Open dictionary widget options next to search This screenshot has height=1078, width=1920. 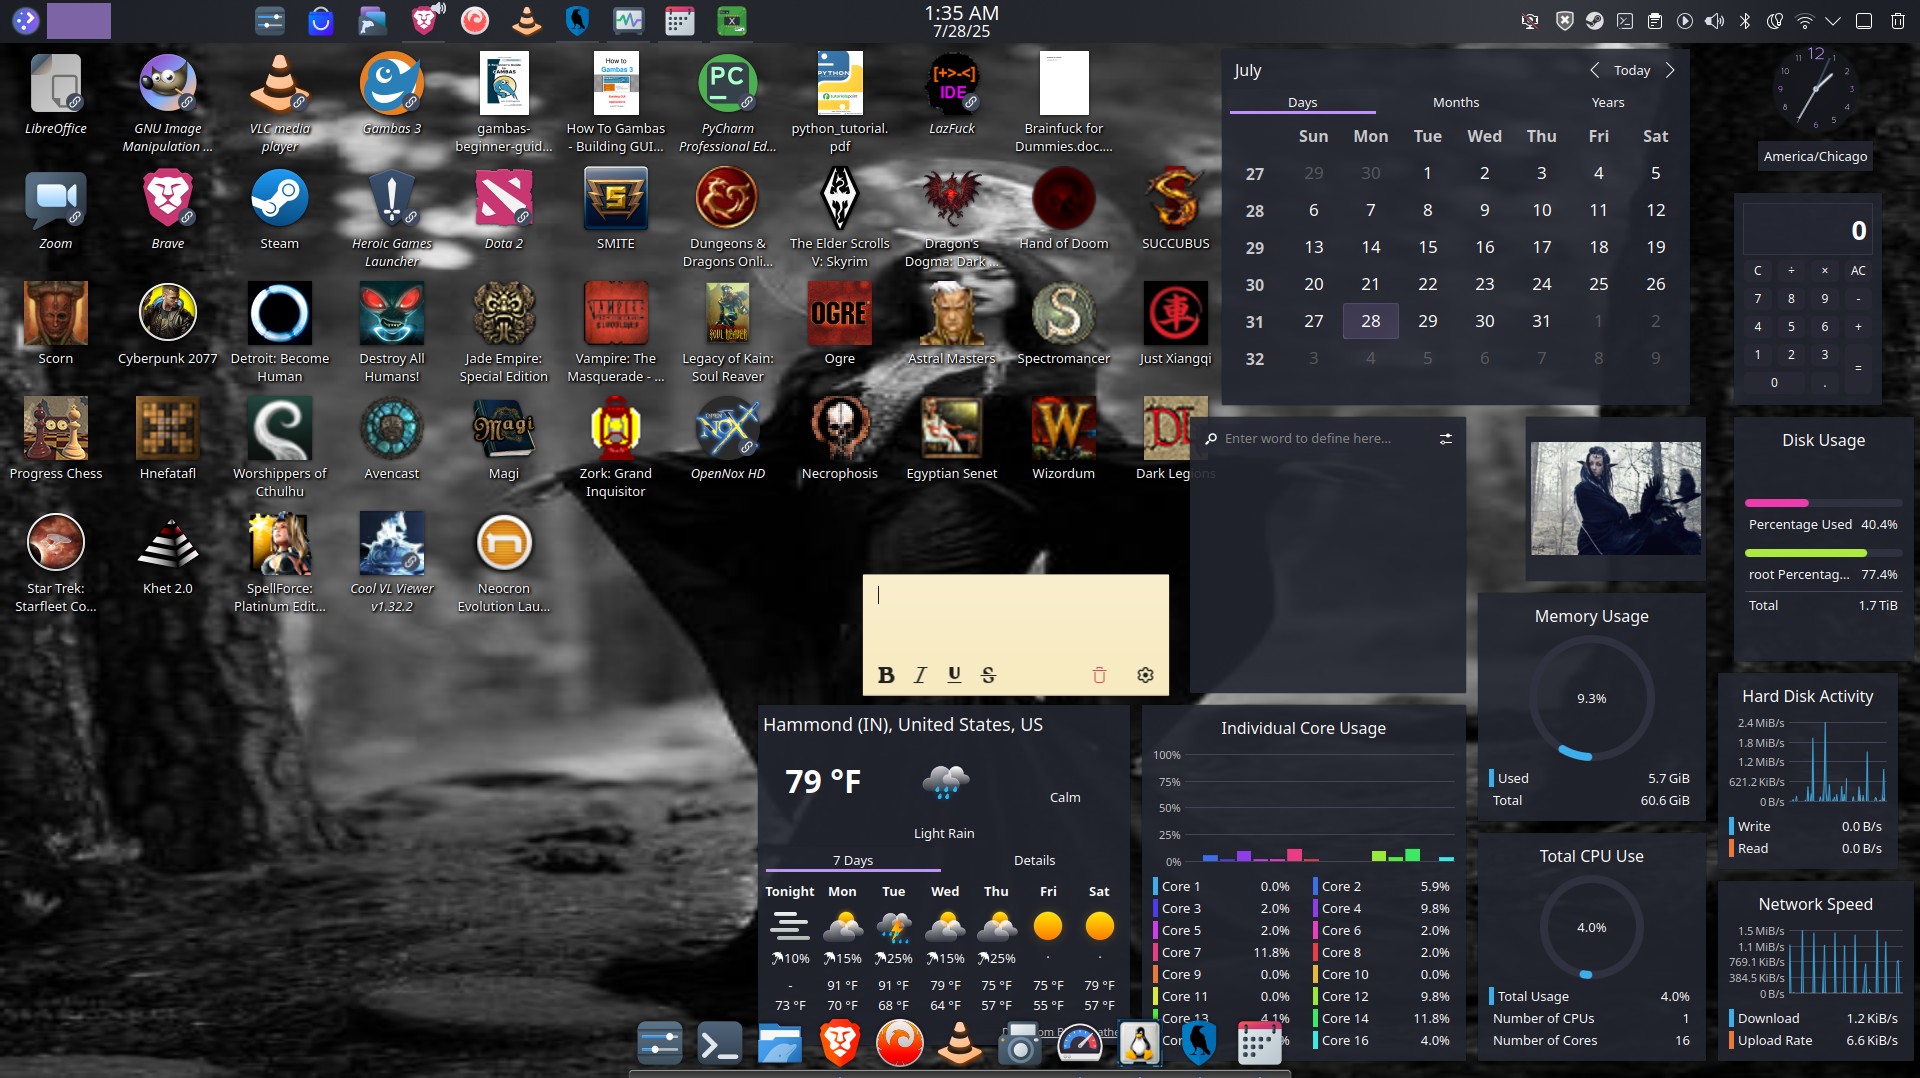pos(1445,439)
